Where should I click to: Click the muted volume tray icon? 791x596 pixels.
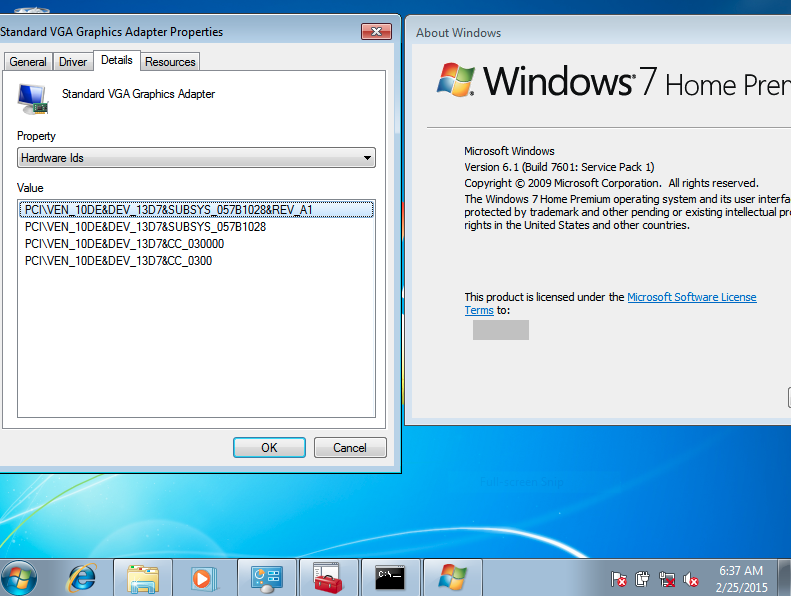[691, 579]
